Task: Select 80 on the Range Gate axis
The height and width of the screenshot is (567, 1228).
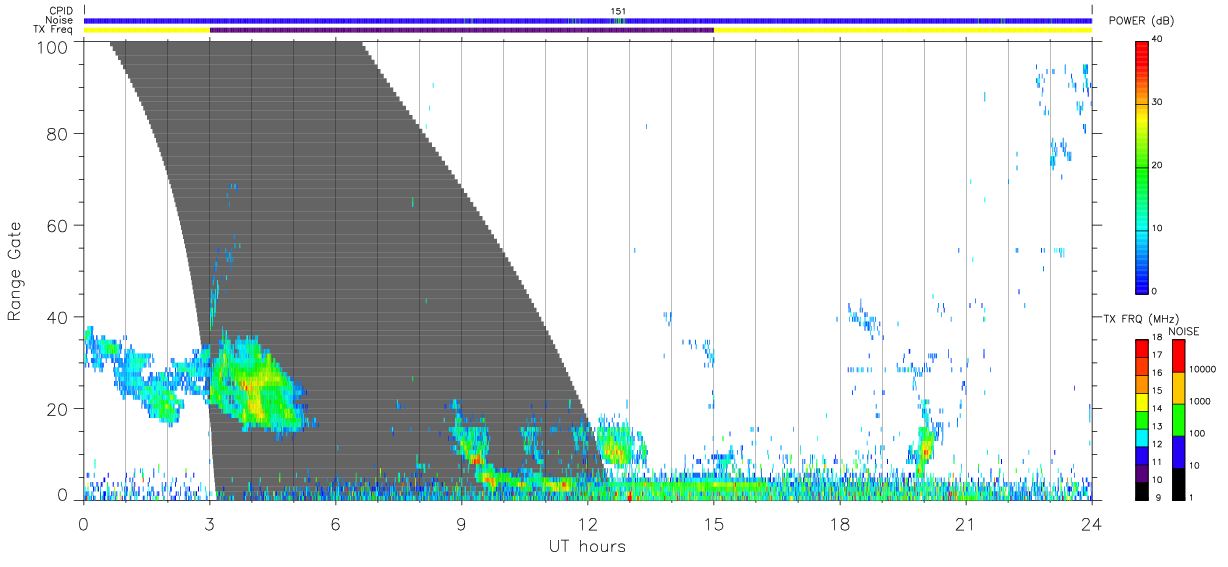Action: 58,133
